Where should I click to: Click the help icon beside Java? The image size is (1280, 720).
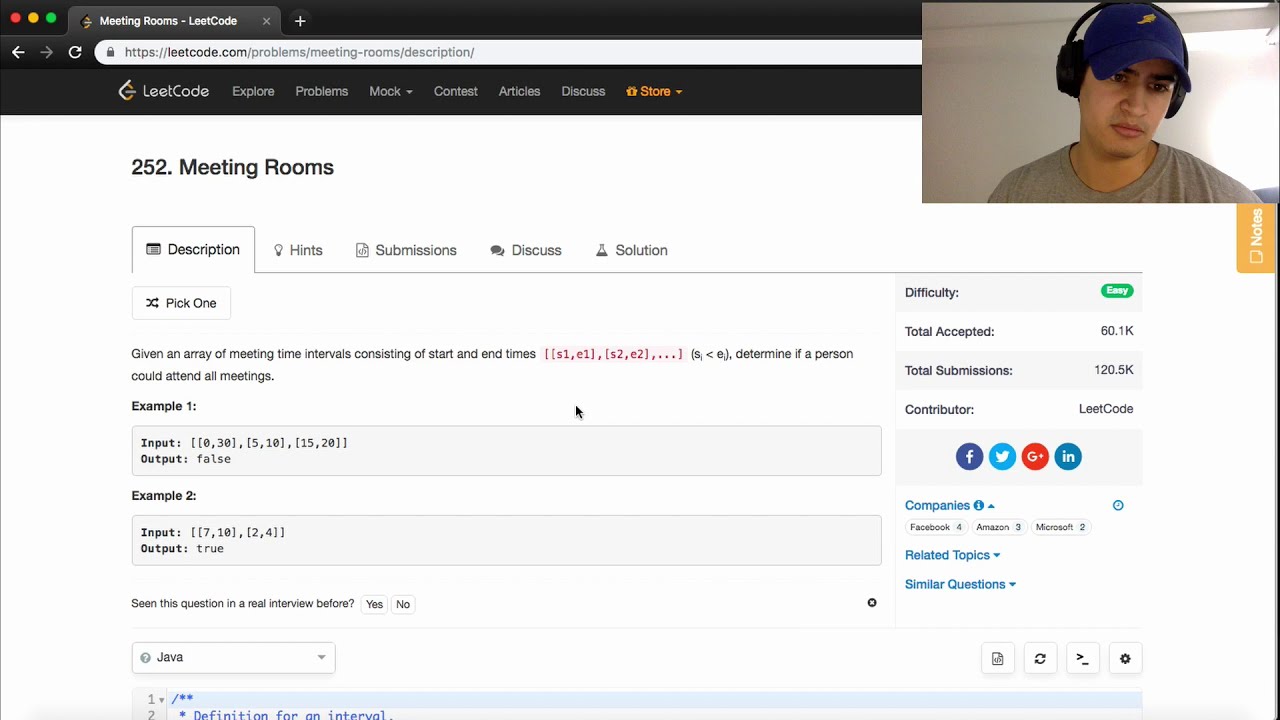pos(146,657)
